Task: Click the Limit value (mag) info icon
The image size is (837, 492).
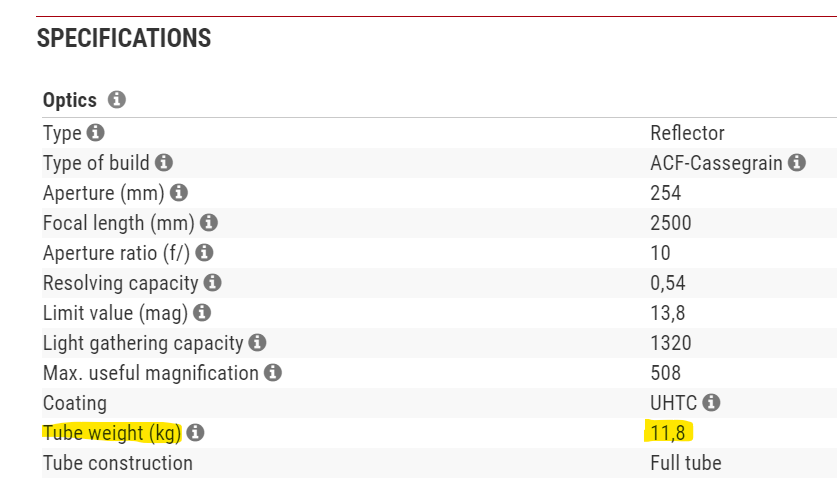Action: 202,313
